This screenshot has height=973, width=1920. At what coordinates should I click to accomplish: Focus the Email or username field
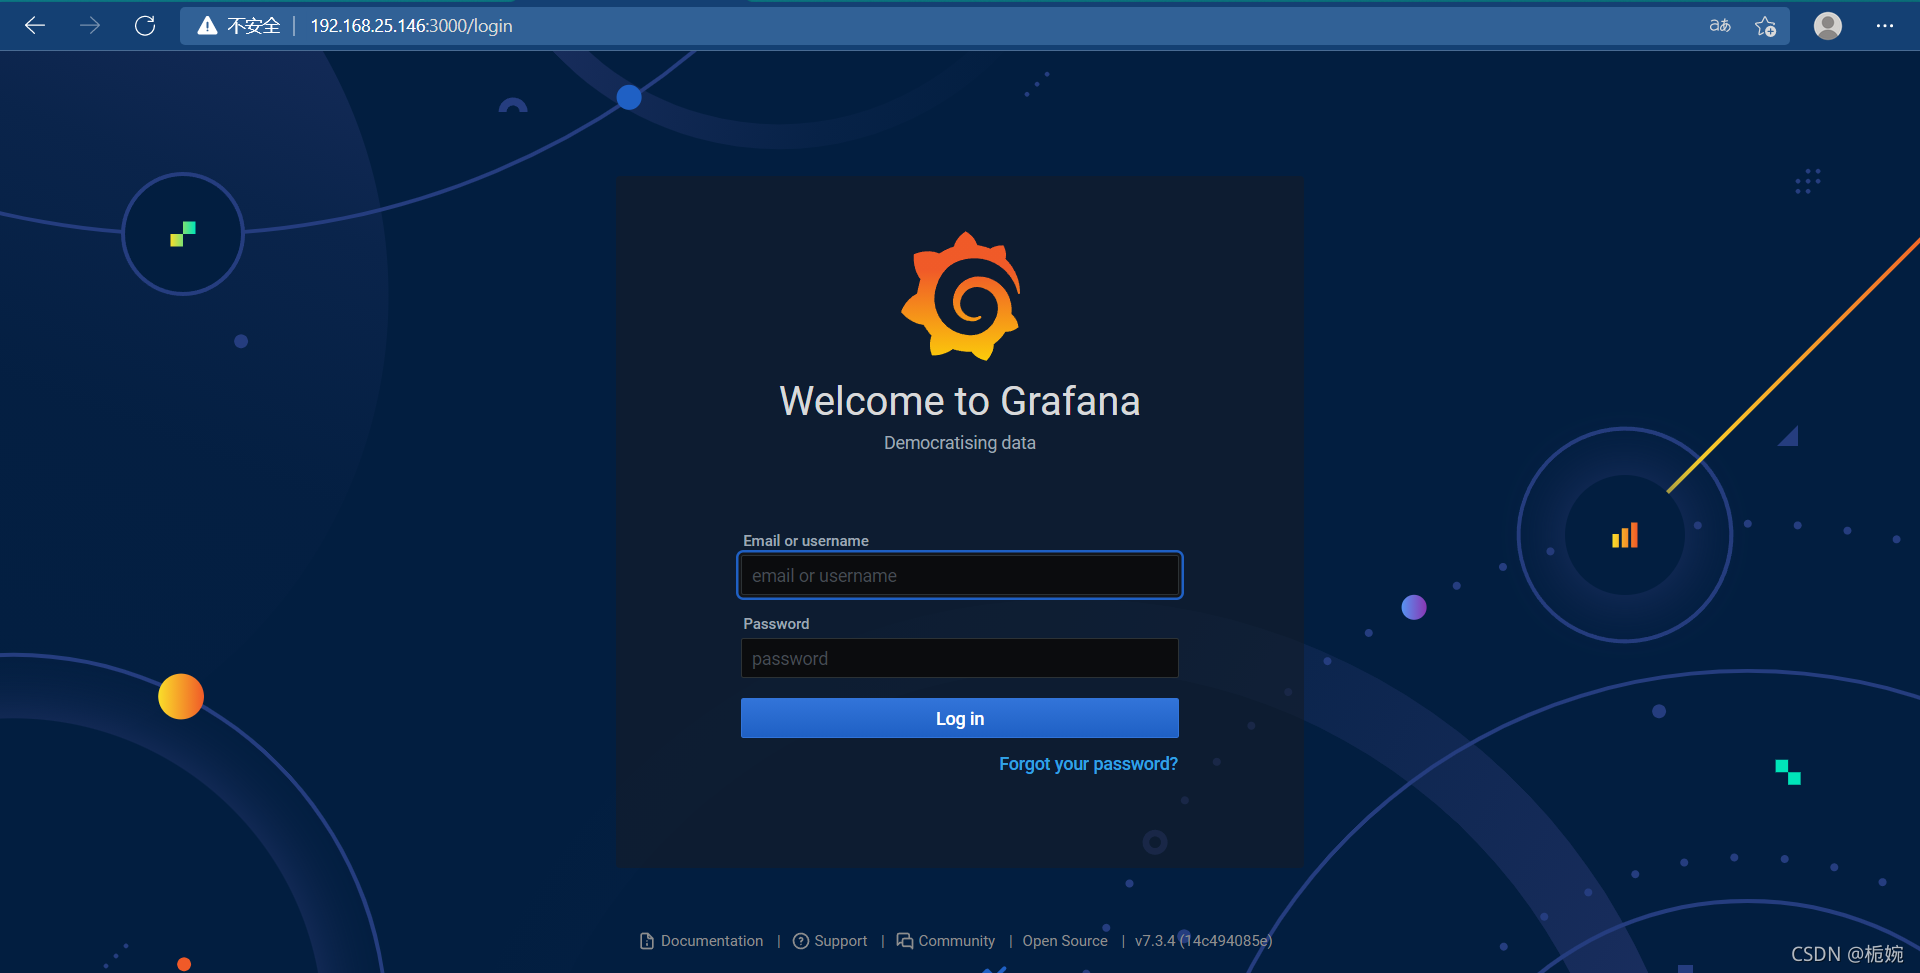coord(960,575)
